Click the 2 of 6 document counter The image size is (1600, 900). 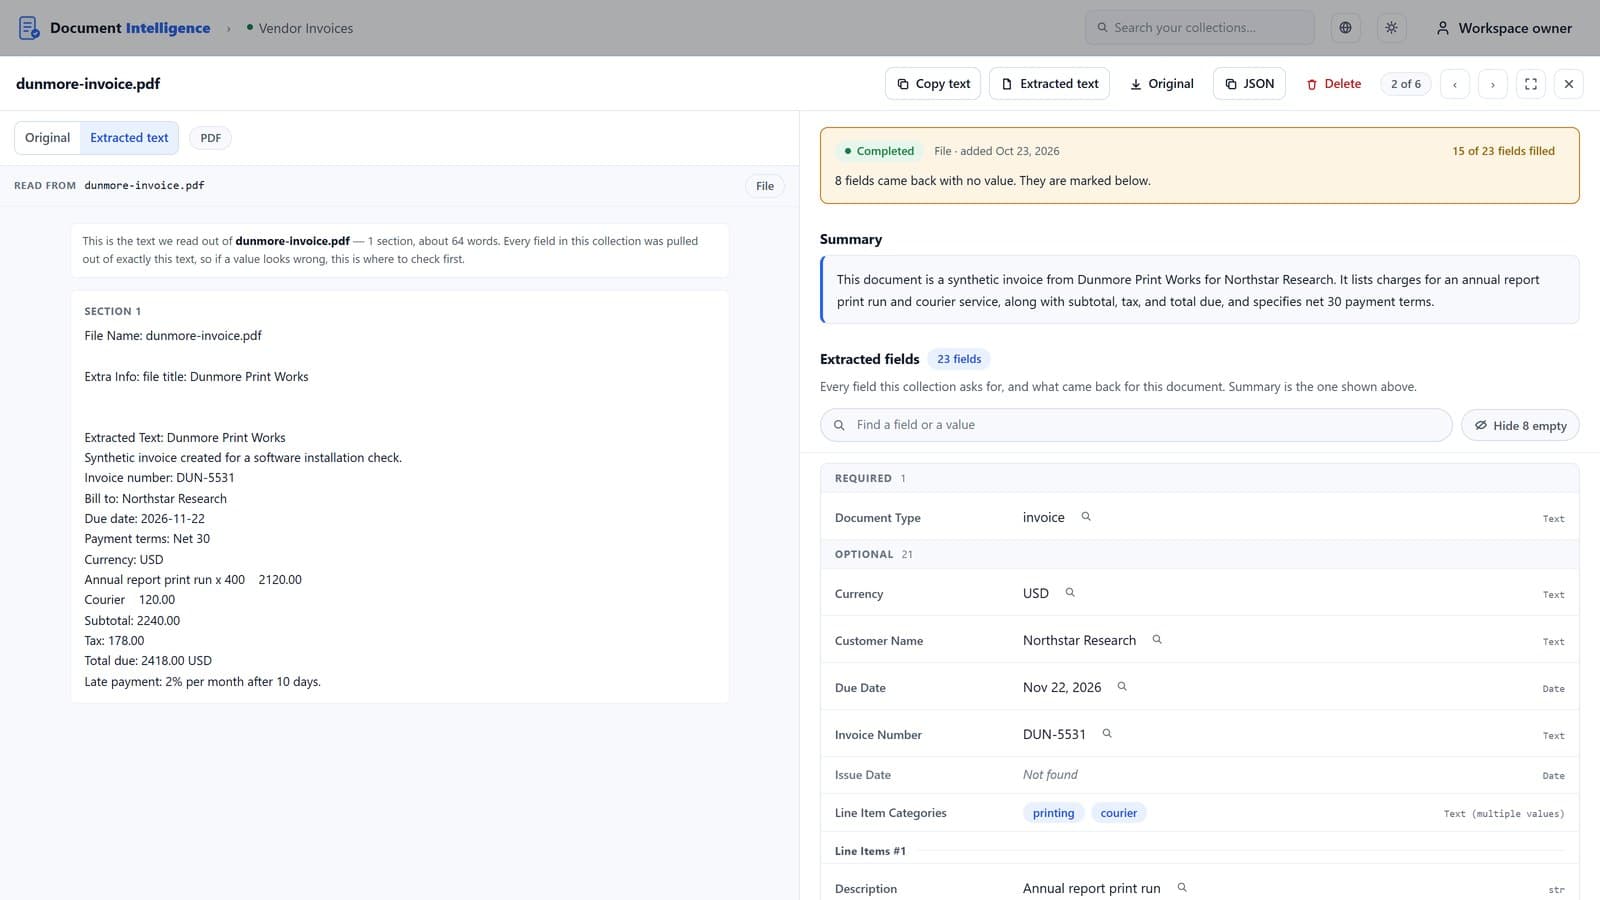(x=1405, y=84)
